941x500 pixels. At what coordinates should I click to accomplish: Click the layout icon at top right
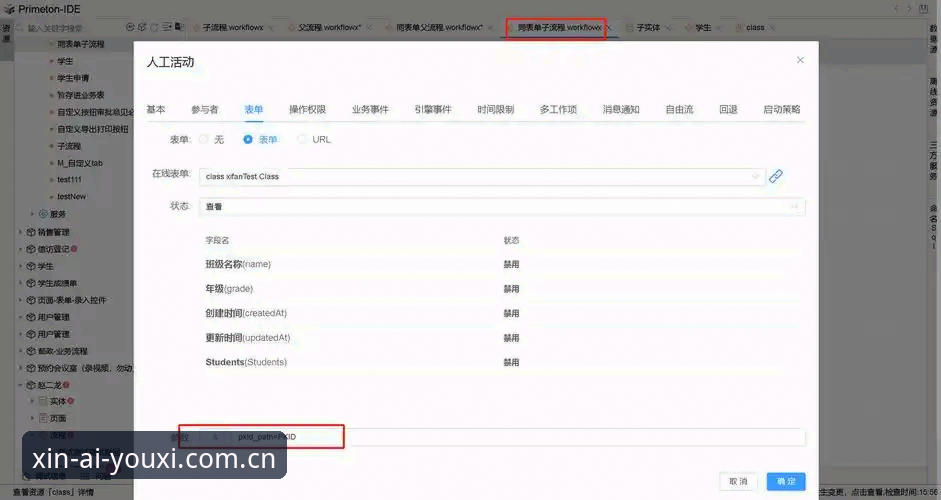coord(924,8)
